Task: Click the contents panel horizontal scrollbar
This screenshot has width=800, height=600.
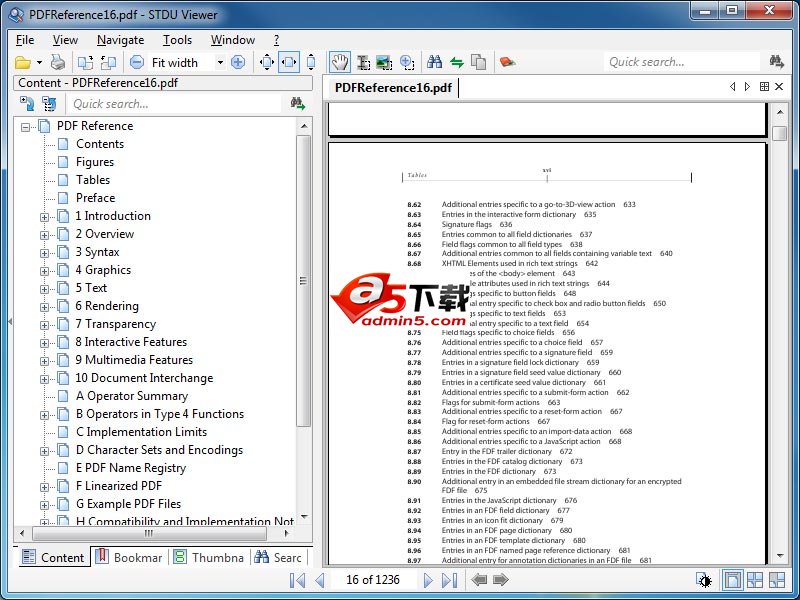Action: coord(149,534)
